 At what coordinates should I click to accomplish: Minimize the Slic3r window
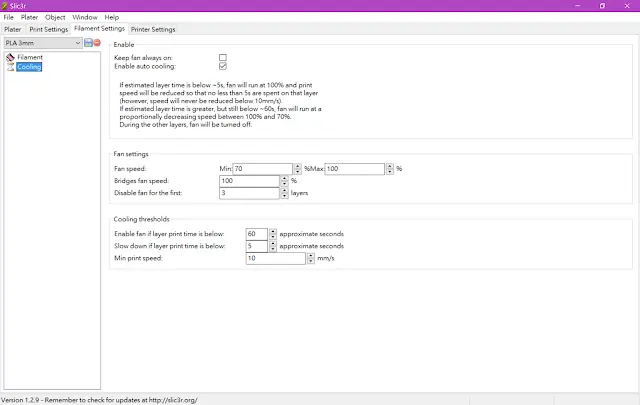tap(578, 6)
